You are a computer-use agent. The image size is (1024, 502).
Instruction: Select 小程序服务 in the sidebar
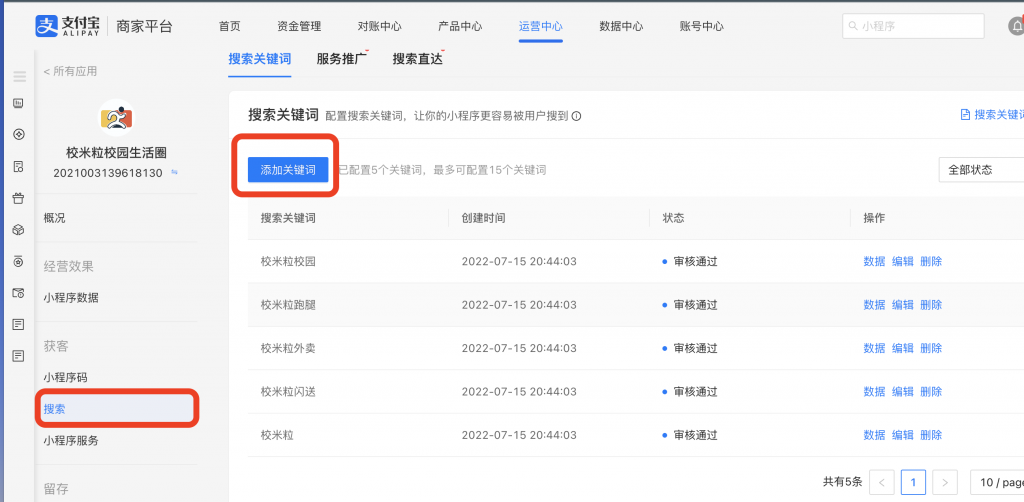pos(71,441)
